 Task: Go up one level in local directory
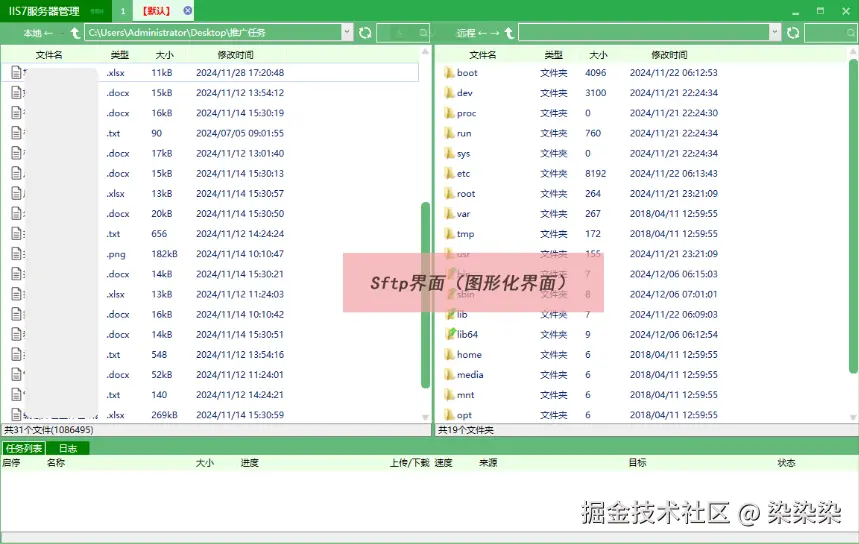coord(75,33)
